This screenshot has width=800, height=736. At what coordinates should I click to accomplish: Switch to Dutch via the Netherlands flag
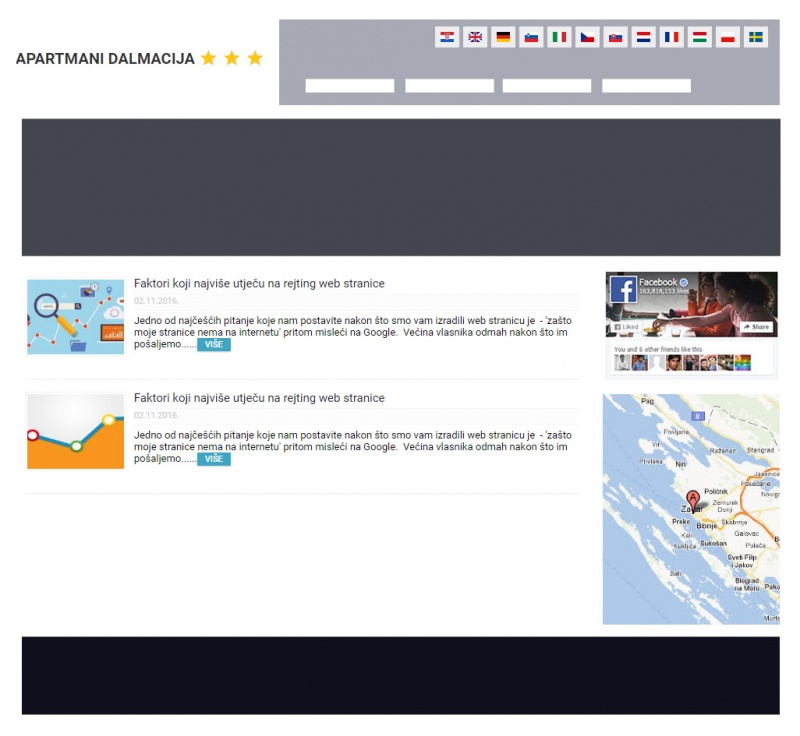click(644, 38)
